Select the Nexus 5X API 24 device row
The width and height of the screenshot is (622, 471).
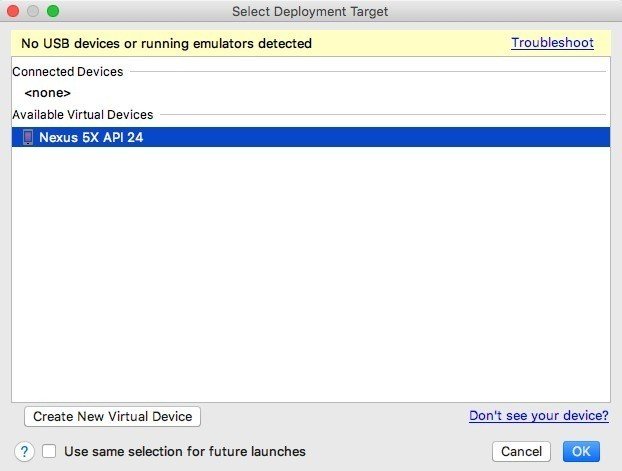(91, 138)
